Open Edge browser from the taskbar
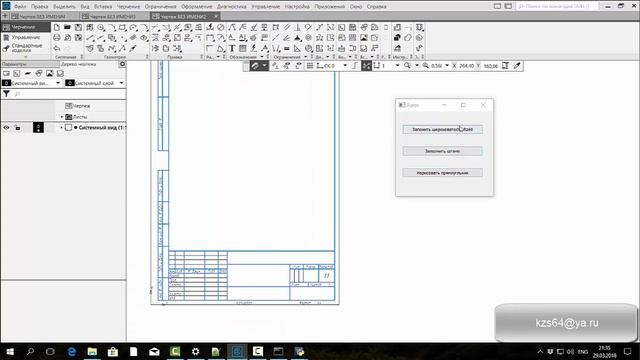Image resolution: width=640 pixels, height=360 pixels. (x=72, y=351)
